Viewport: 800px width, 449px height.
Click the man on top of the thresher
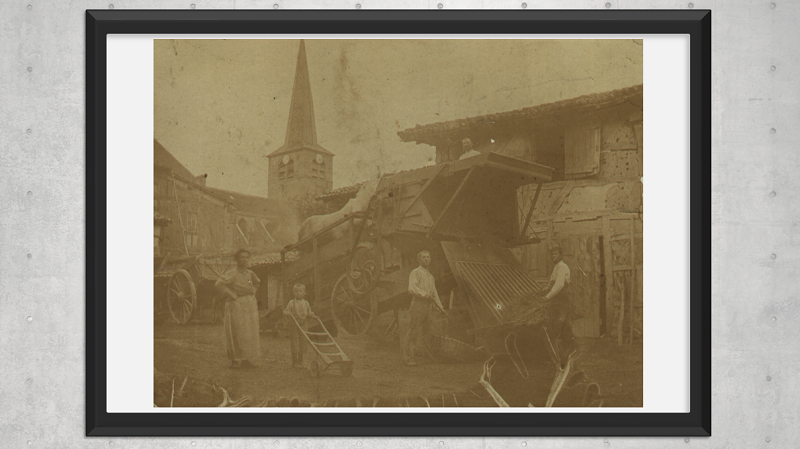pyautogui.click(x=467, y=149)
